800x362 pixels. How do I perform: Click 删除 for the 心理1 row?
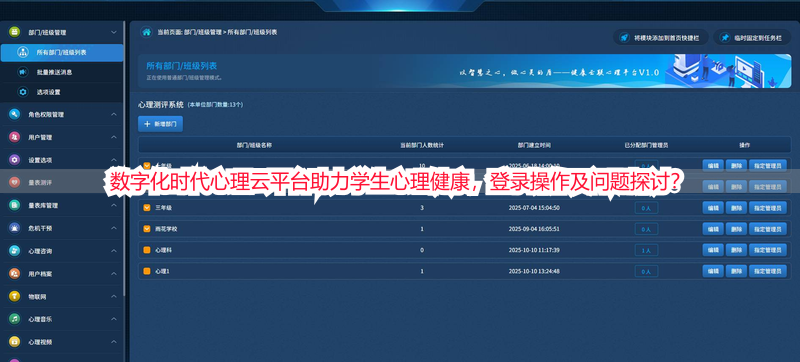(x=736, y=271)
